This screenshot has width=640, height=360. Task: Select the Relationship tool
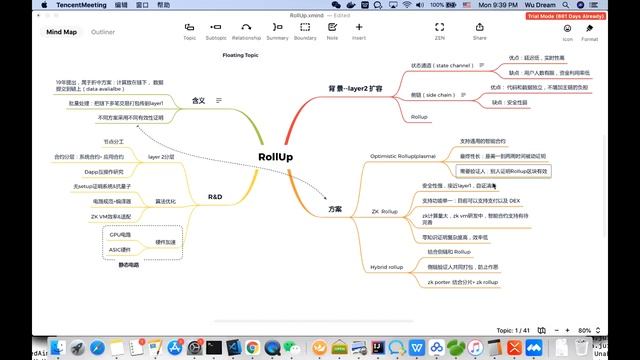click(x=246, y=31)
